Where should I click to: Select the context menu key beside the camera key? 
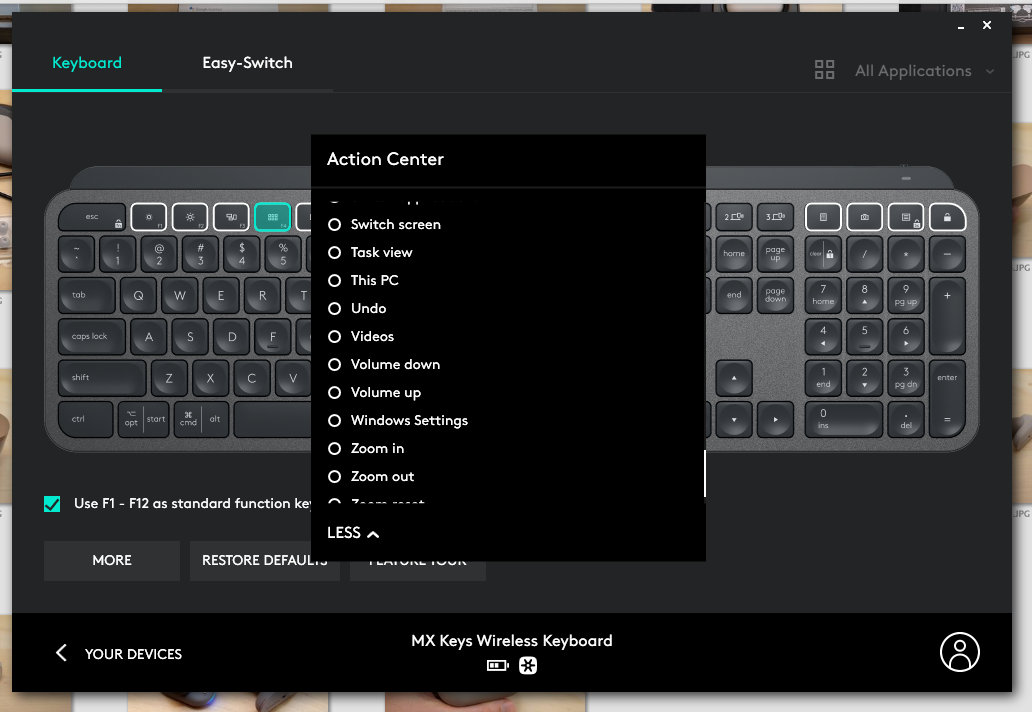(906, 216)
